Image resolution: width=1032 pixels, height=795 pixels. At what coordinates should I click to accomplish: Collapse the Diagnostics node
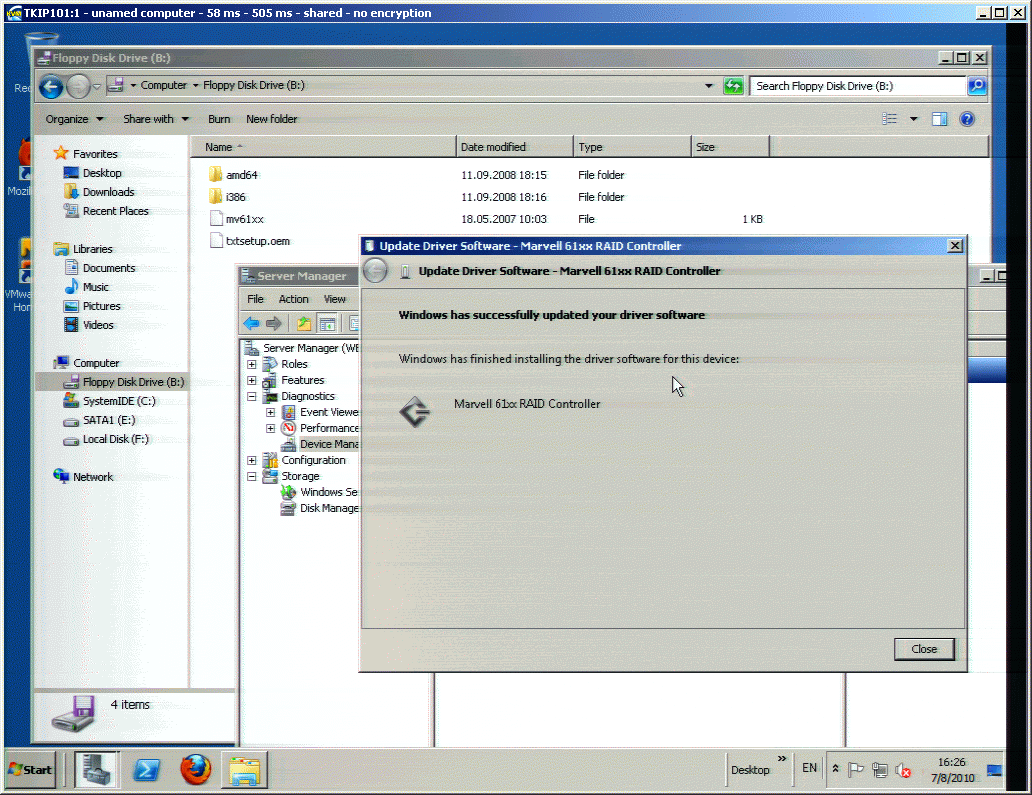pyautogui.click(x=251, y=396)
